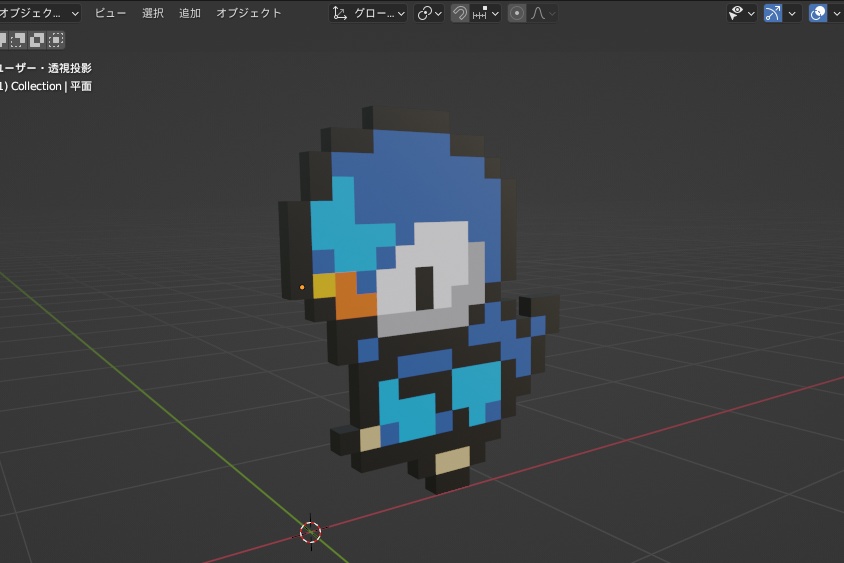The width and height of the screenshot is (844, 563).
Task: Toggle proportional editing circle icon
Action: click(x=517, y=13)
